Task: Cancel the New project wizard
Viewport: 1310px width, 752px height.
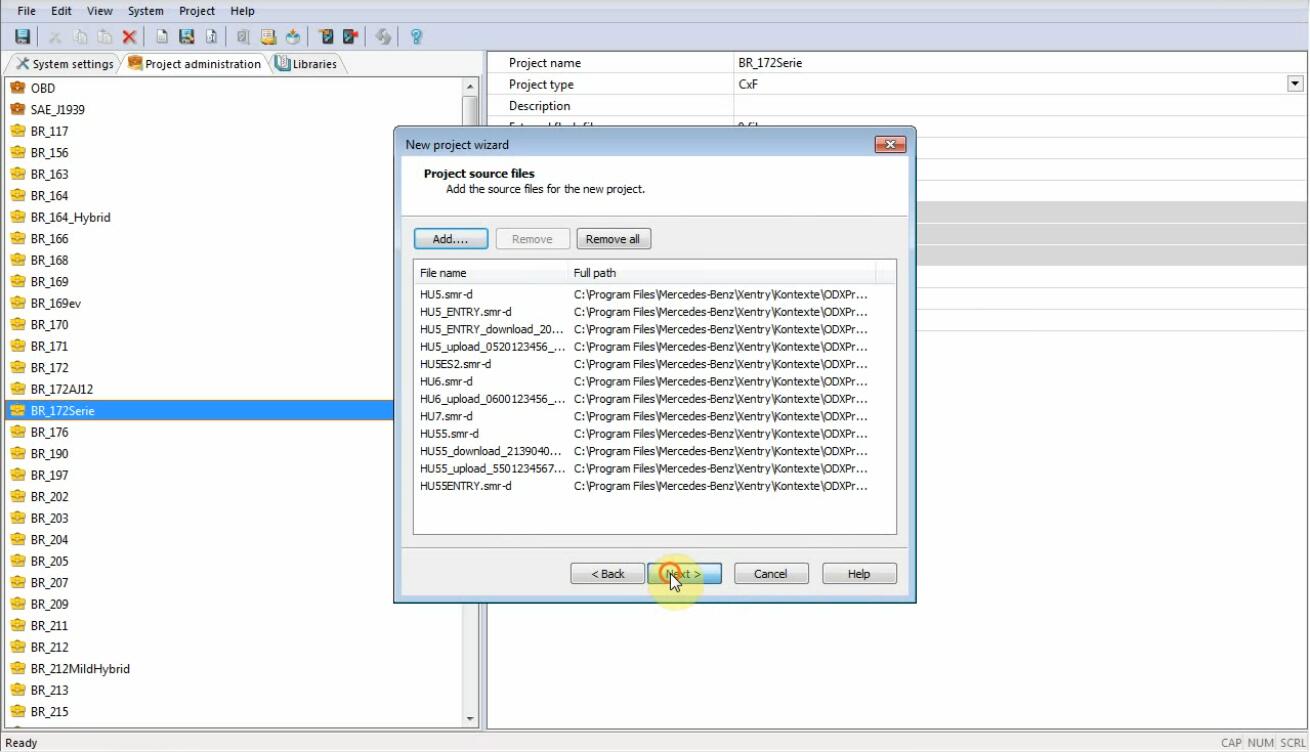Action: coord(770,574)
